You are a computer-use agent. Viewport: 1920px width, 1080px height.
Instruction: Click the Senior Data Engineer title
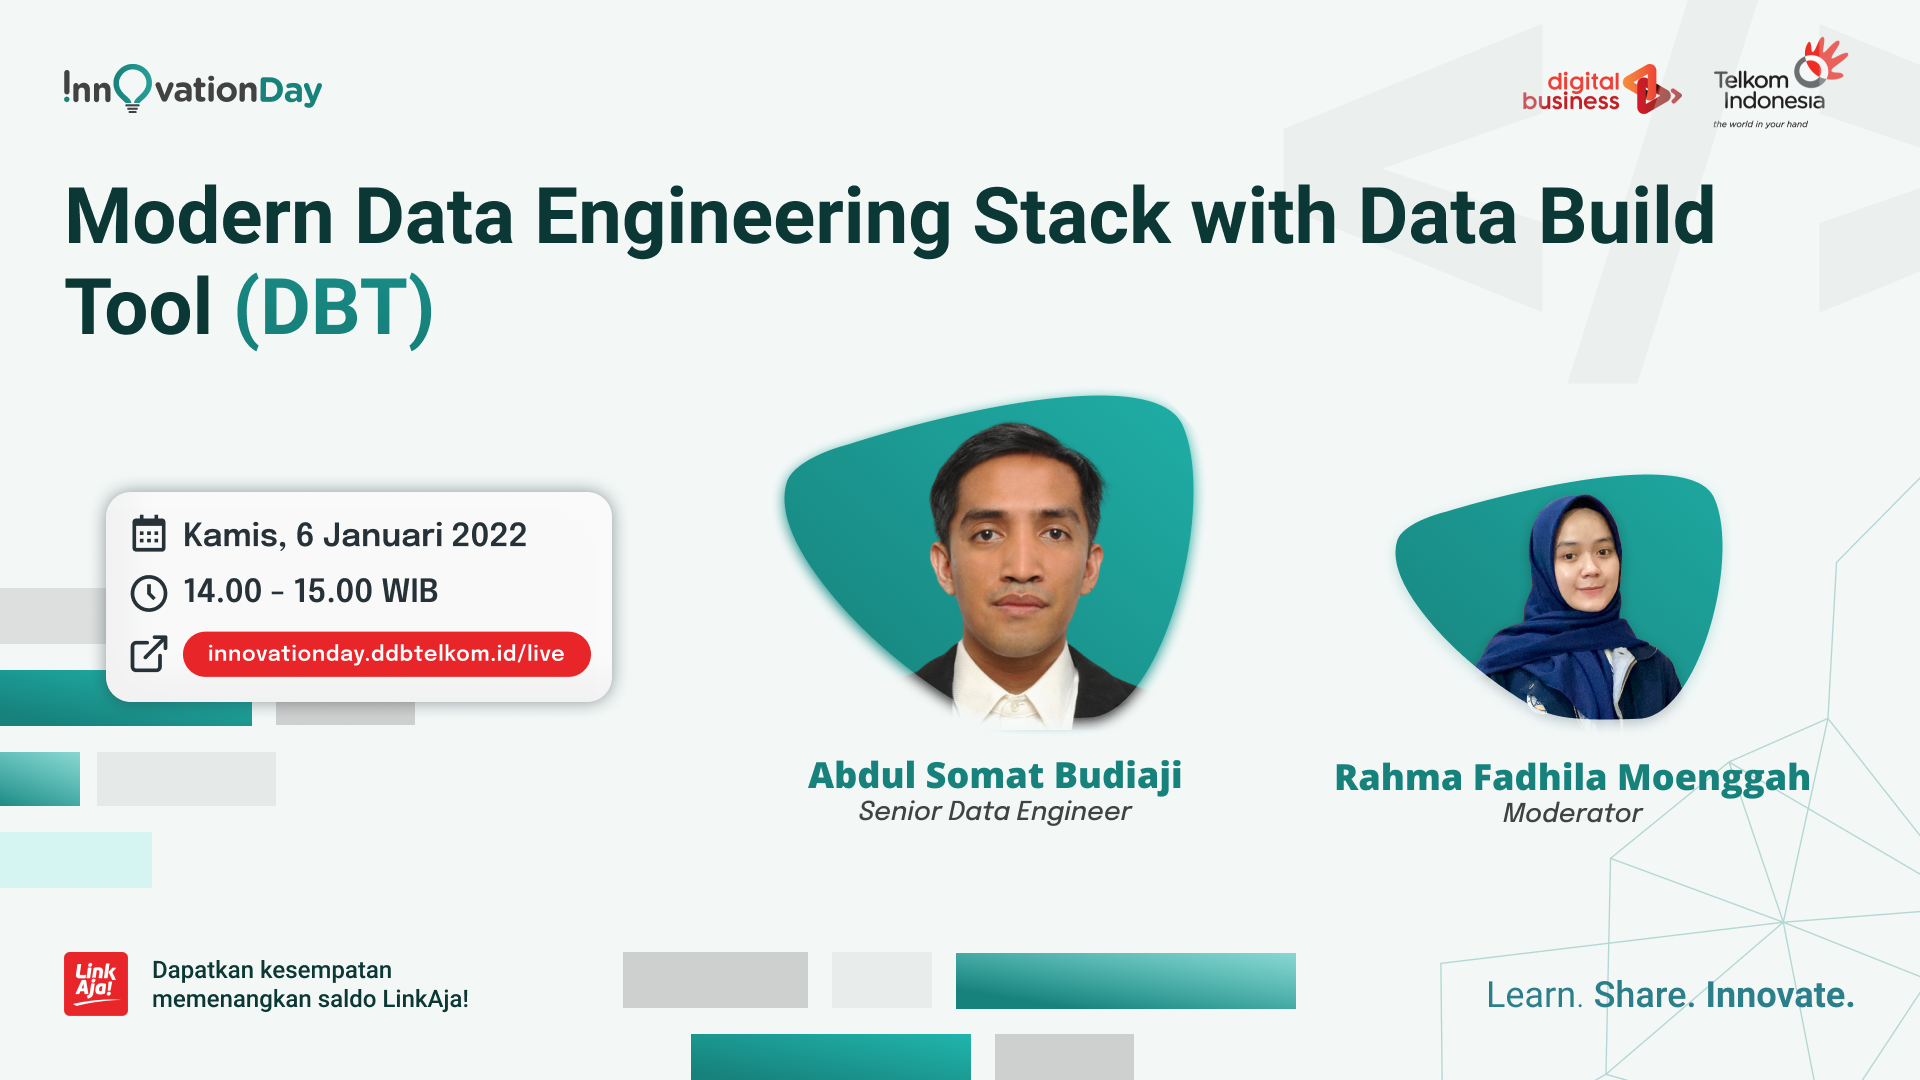coord(994,811)
